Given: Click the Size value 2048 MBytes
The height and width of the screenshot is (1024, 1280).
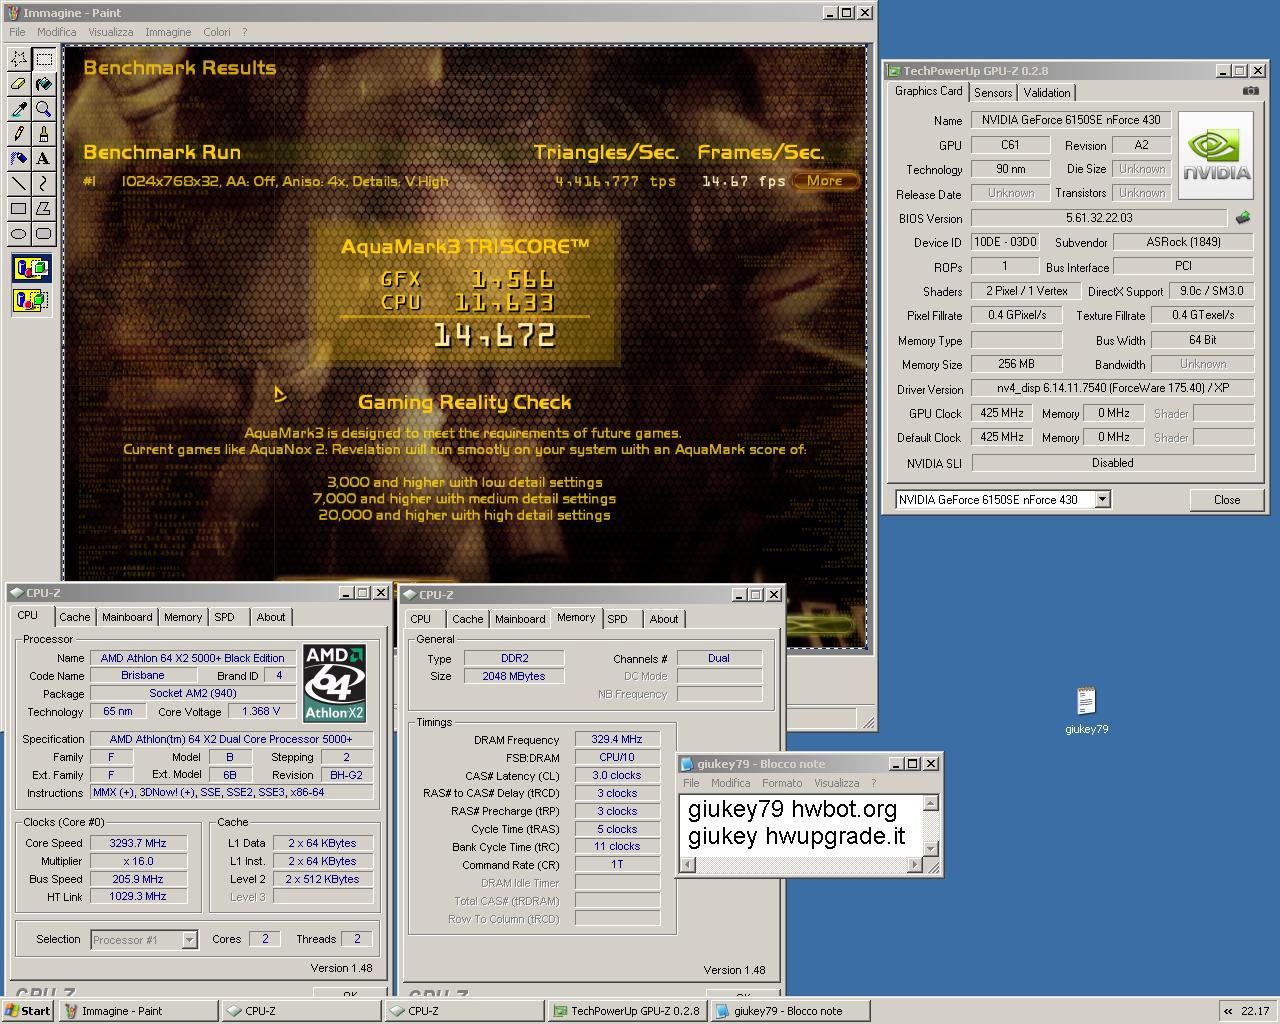Looking at the screenshot, I should (515, 676).
